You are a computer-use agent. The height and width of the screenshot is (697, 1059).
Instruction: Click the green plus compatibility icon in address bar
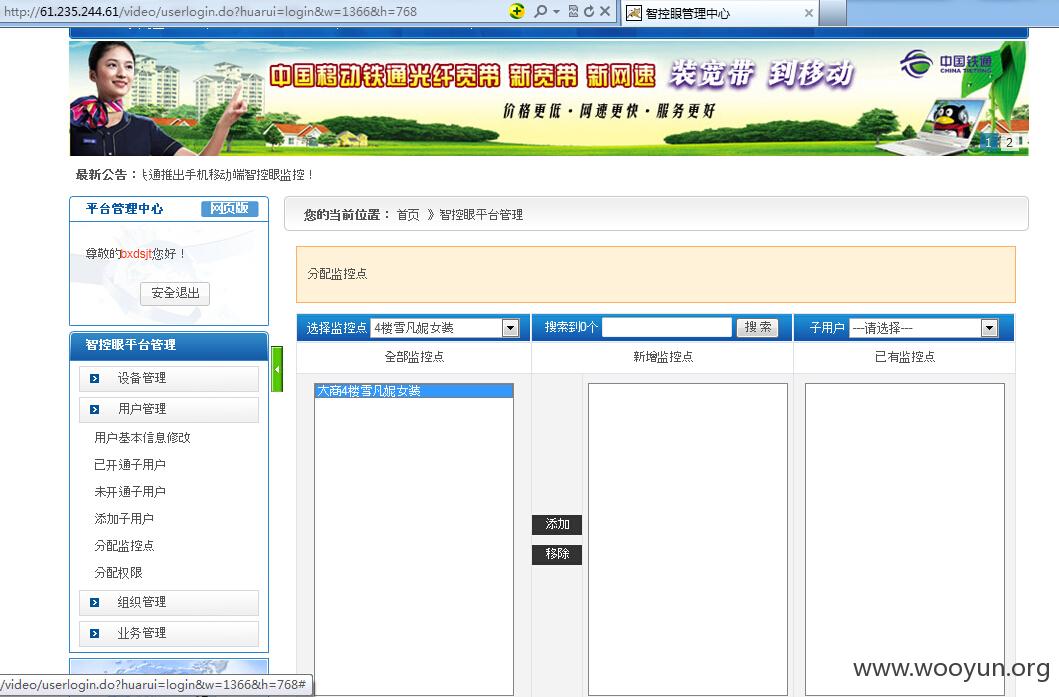517,11
